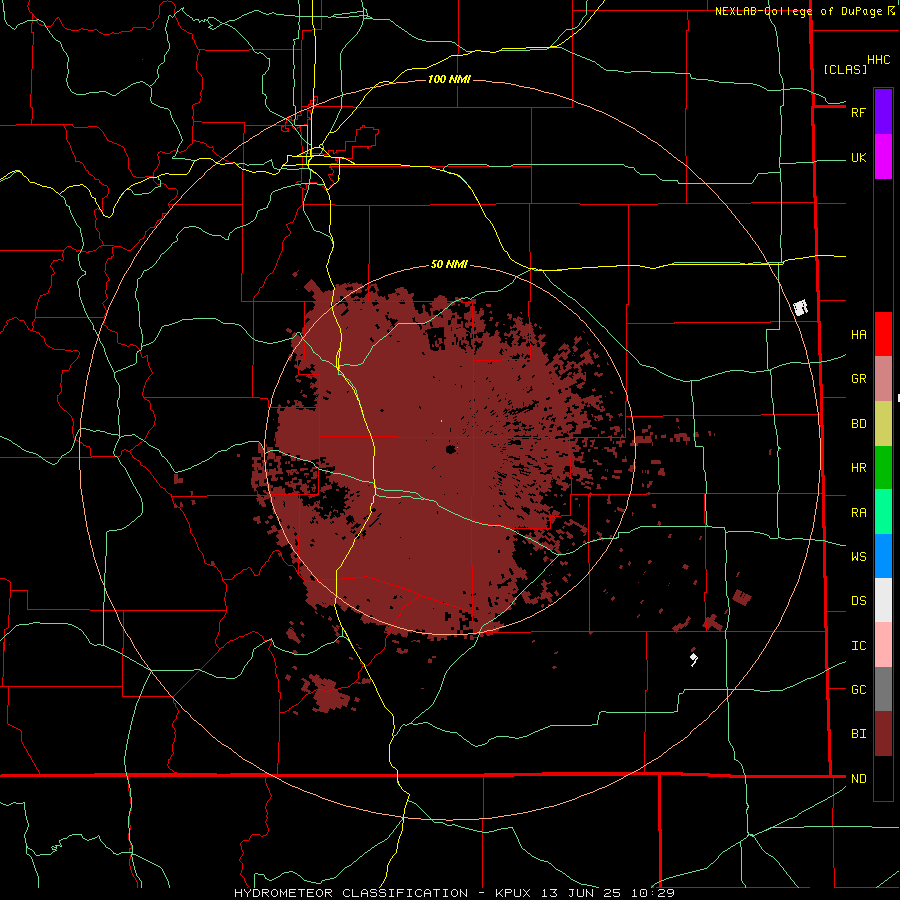Click the 10:29 timestamp
Image resolution: width=900 pixels, height=900 pixels.
click(x=653, y=893)
